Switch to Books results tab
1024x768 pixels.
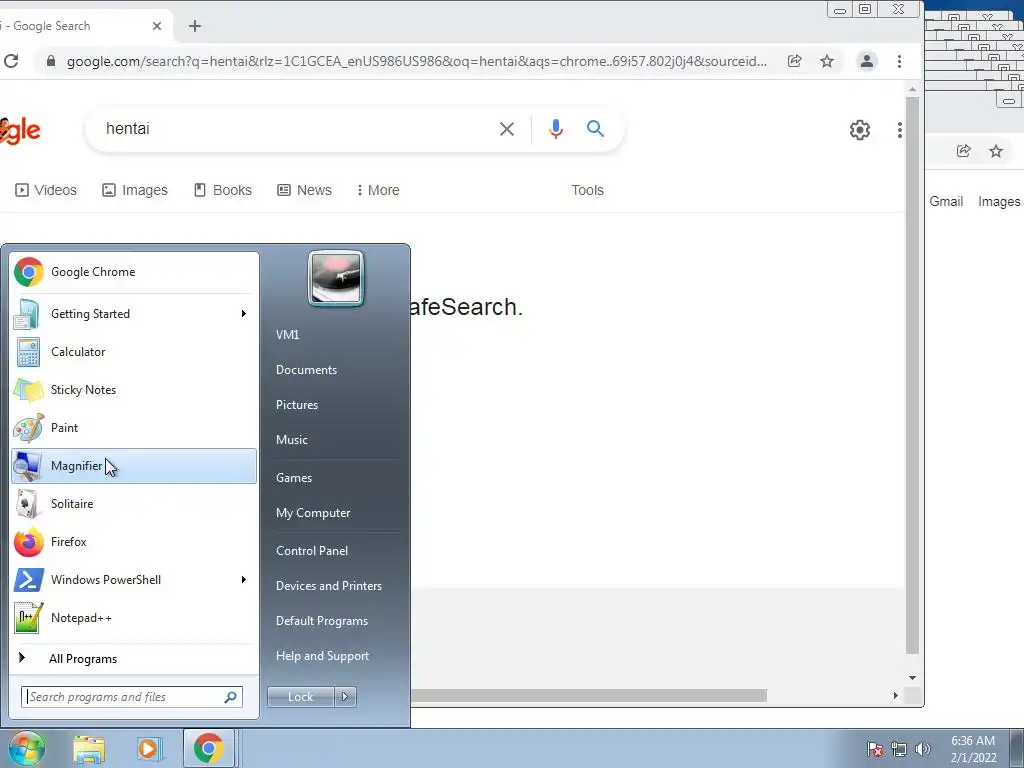point(223,190)
